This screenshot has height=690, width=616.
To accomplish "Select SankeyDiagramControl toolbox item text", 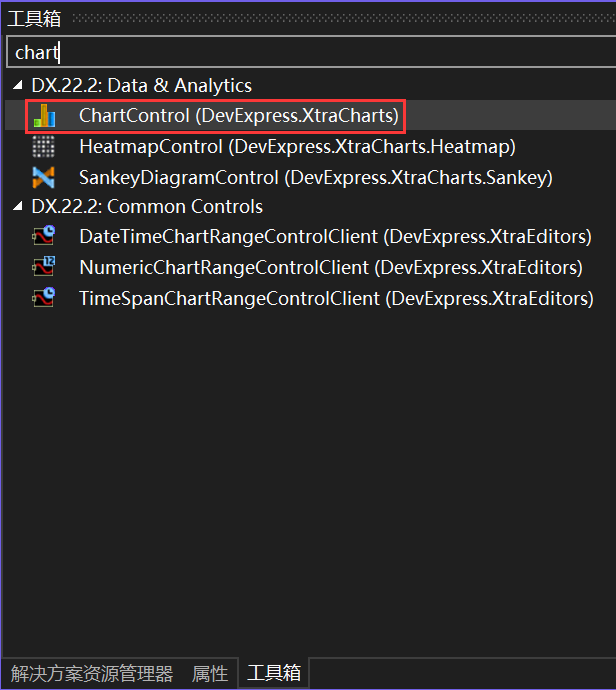I will (316, 177).
